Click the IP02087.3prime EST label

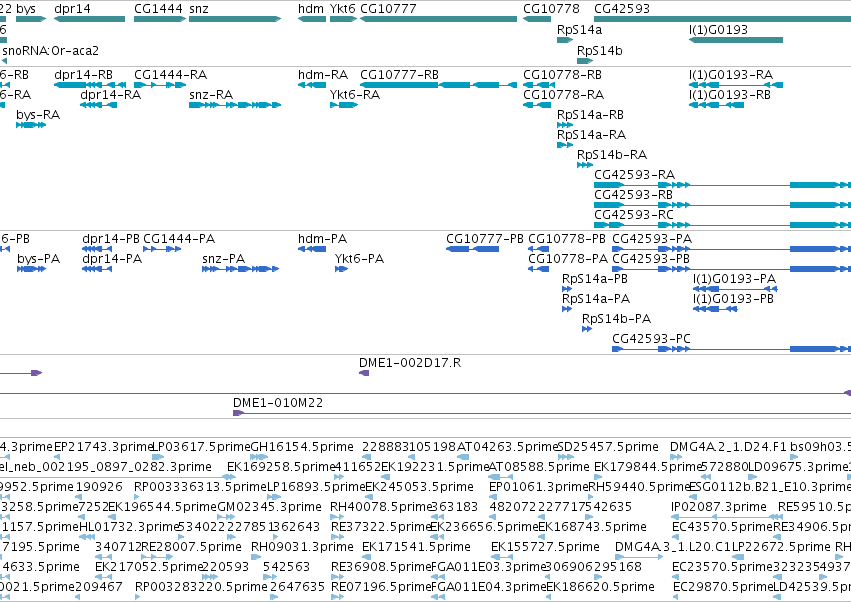(719, 506)
